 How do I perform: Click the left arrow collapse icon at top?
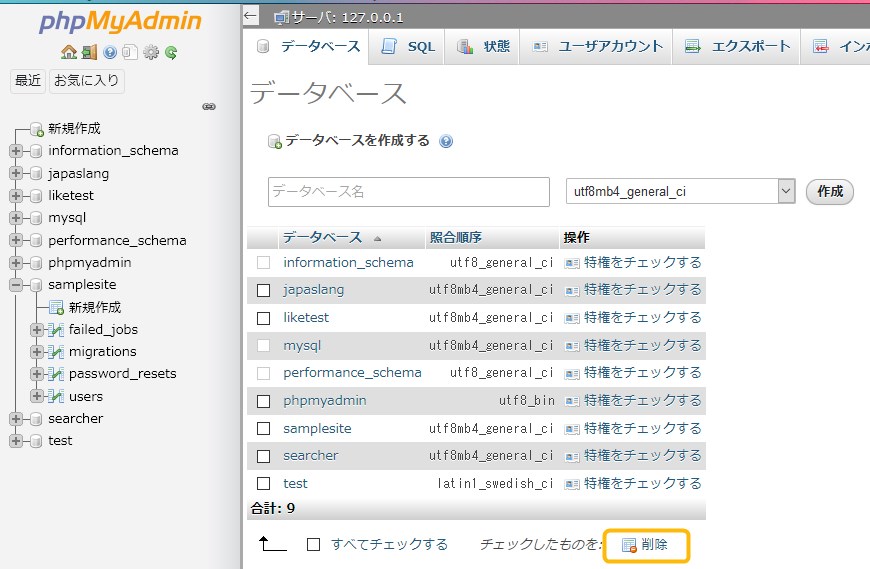tap(251, 16)
